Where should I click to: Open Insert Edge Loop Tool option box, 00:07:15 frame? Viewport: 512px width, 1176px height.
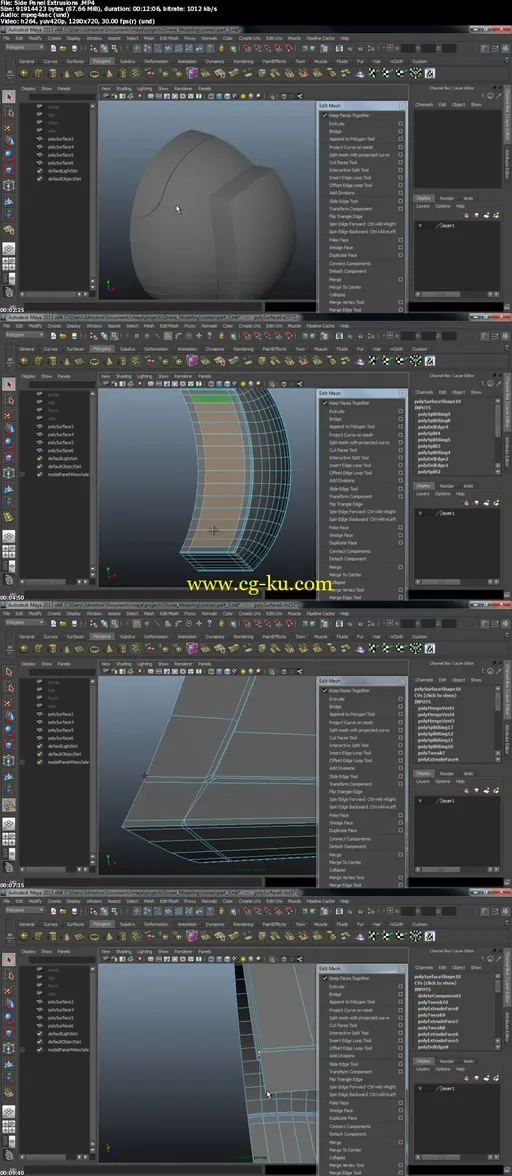point(400,753)
